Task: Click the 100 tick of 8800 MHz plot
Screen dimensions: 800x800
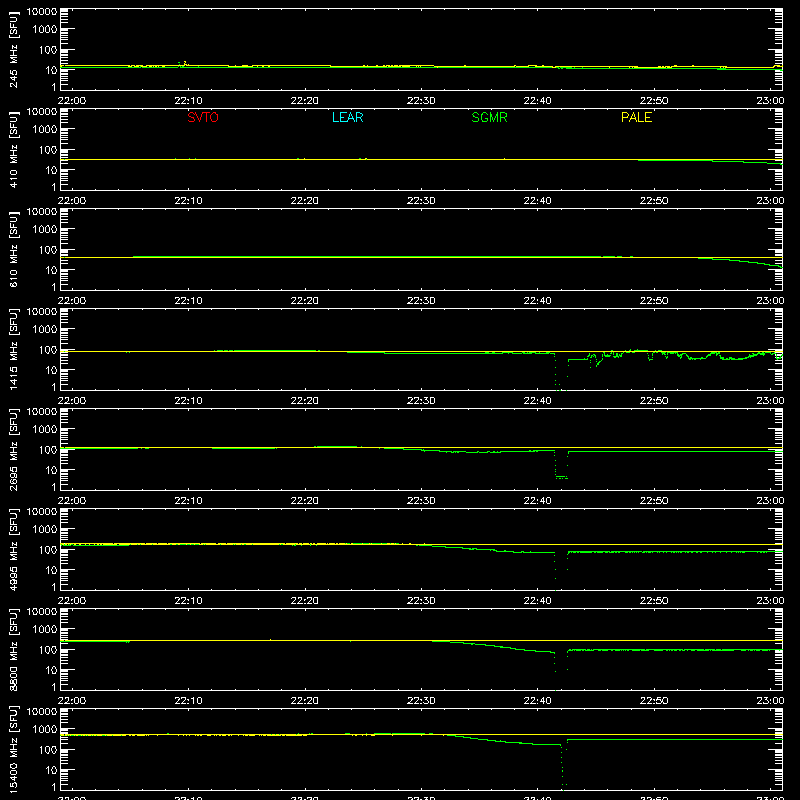Action: click(48, 650)
